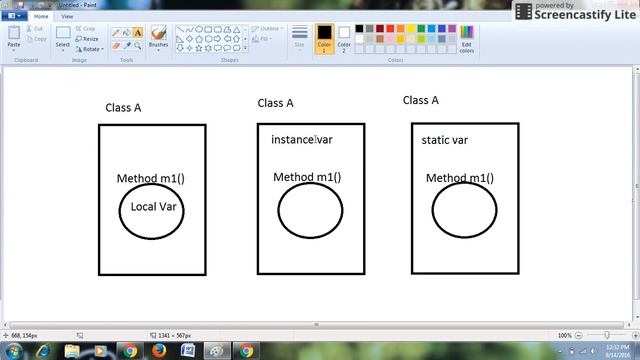Choose the Right triangle shape

[180, 39]
